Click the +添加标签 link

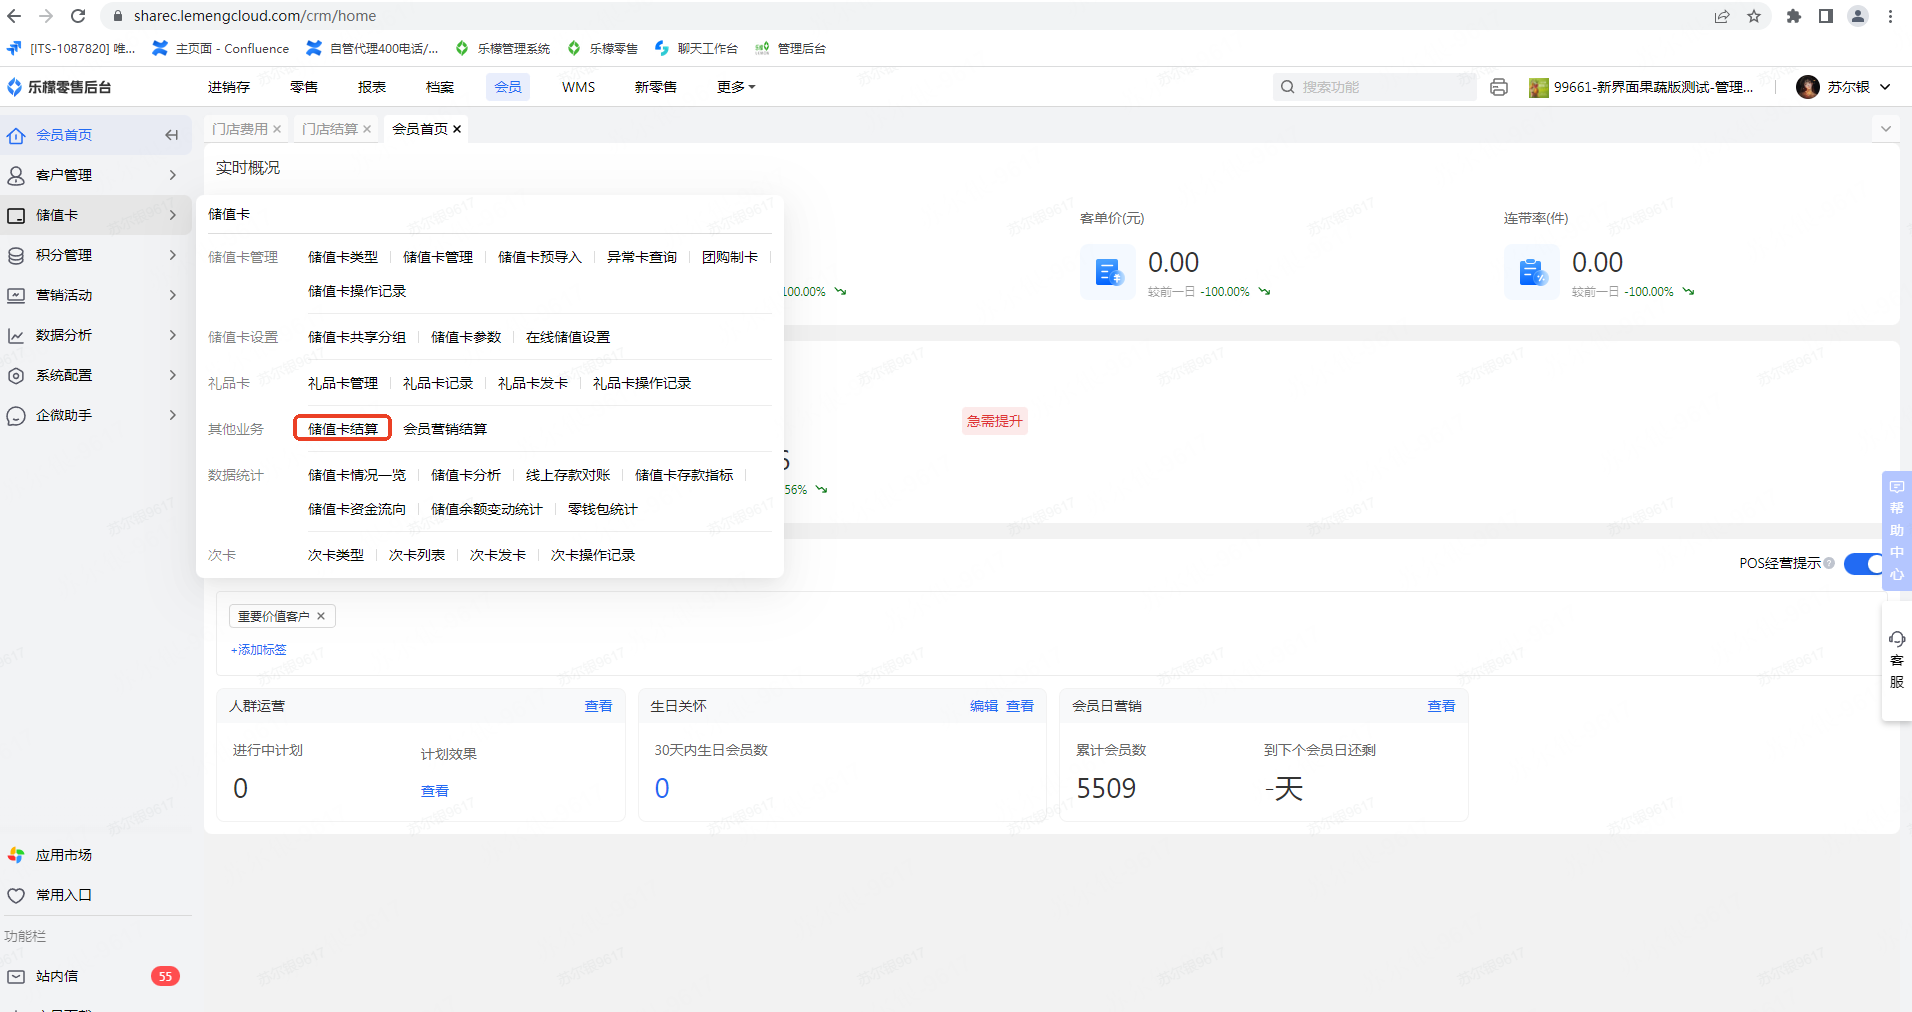[259, 650]
